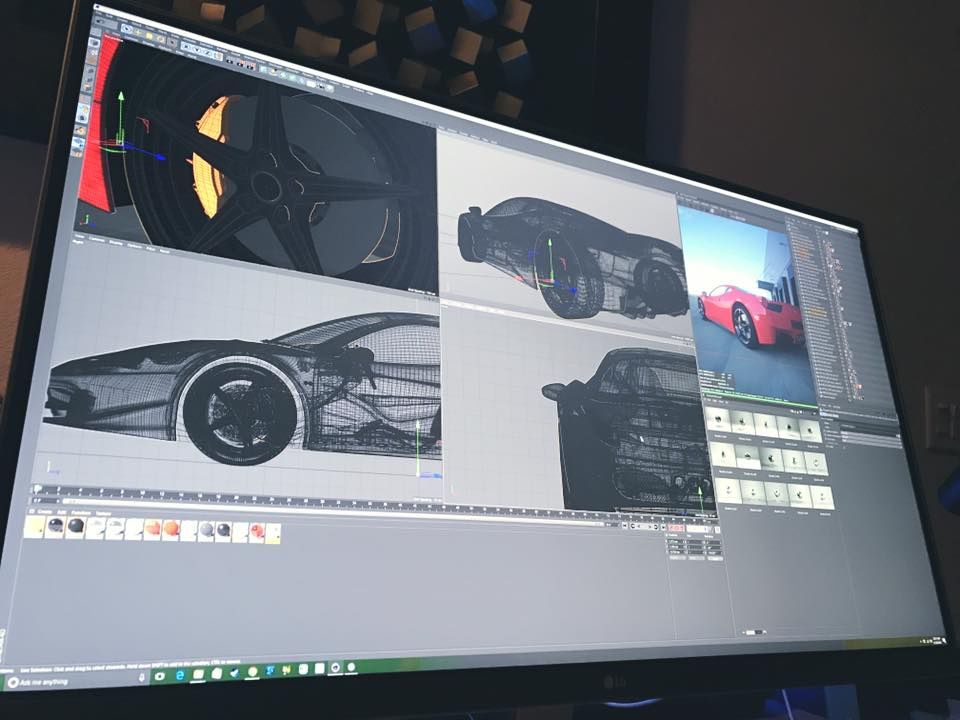Toggle the X-Y-Z axis lock group
The height and width of the screenshot is (720, 960).
coord(202,51)
